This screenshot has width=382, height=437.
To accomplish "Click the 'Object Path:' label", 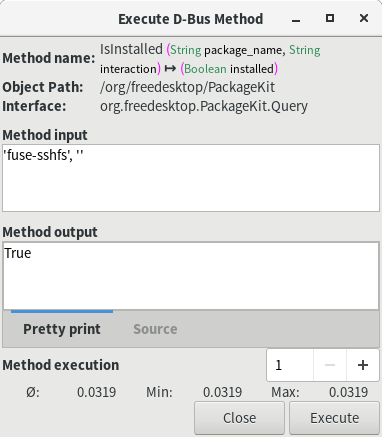I will [43, 87].
